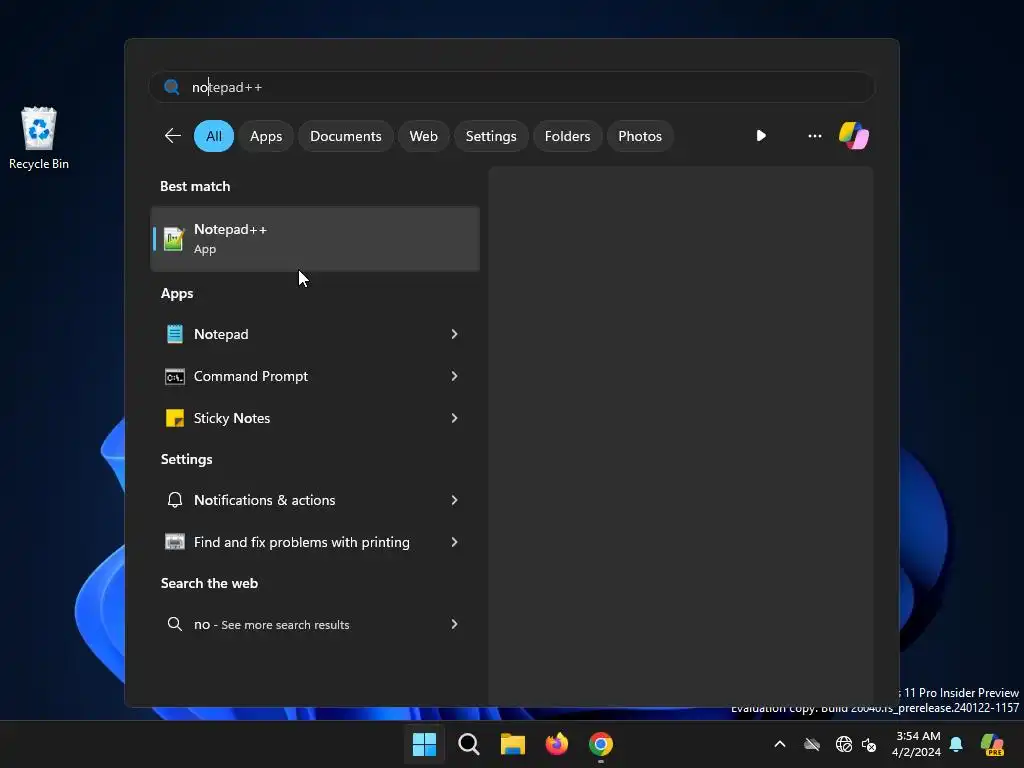Click the 'Sticky Notes' result text
1024x768 pixels.
[232, 418]
